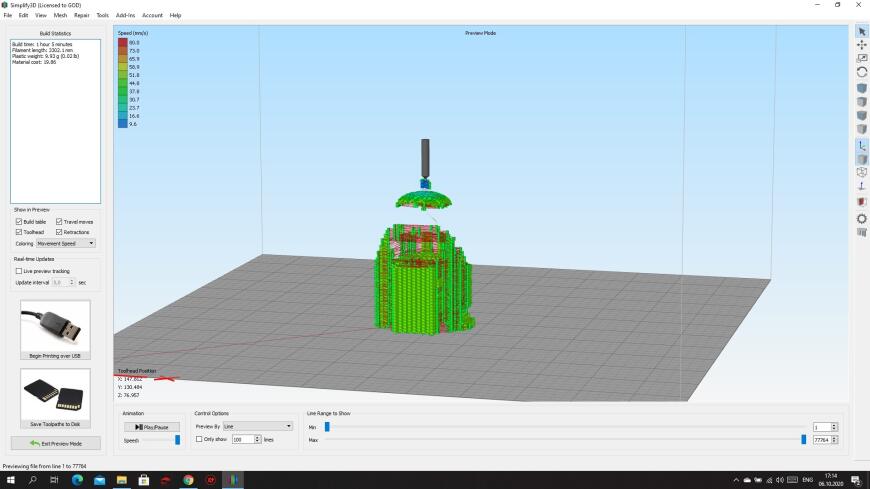Viewport: 870px width, 489px height.
Task: Toggle the normals arrow display icon
Action: (x=862, y=186)
